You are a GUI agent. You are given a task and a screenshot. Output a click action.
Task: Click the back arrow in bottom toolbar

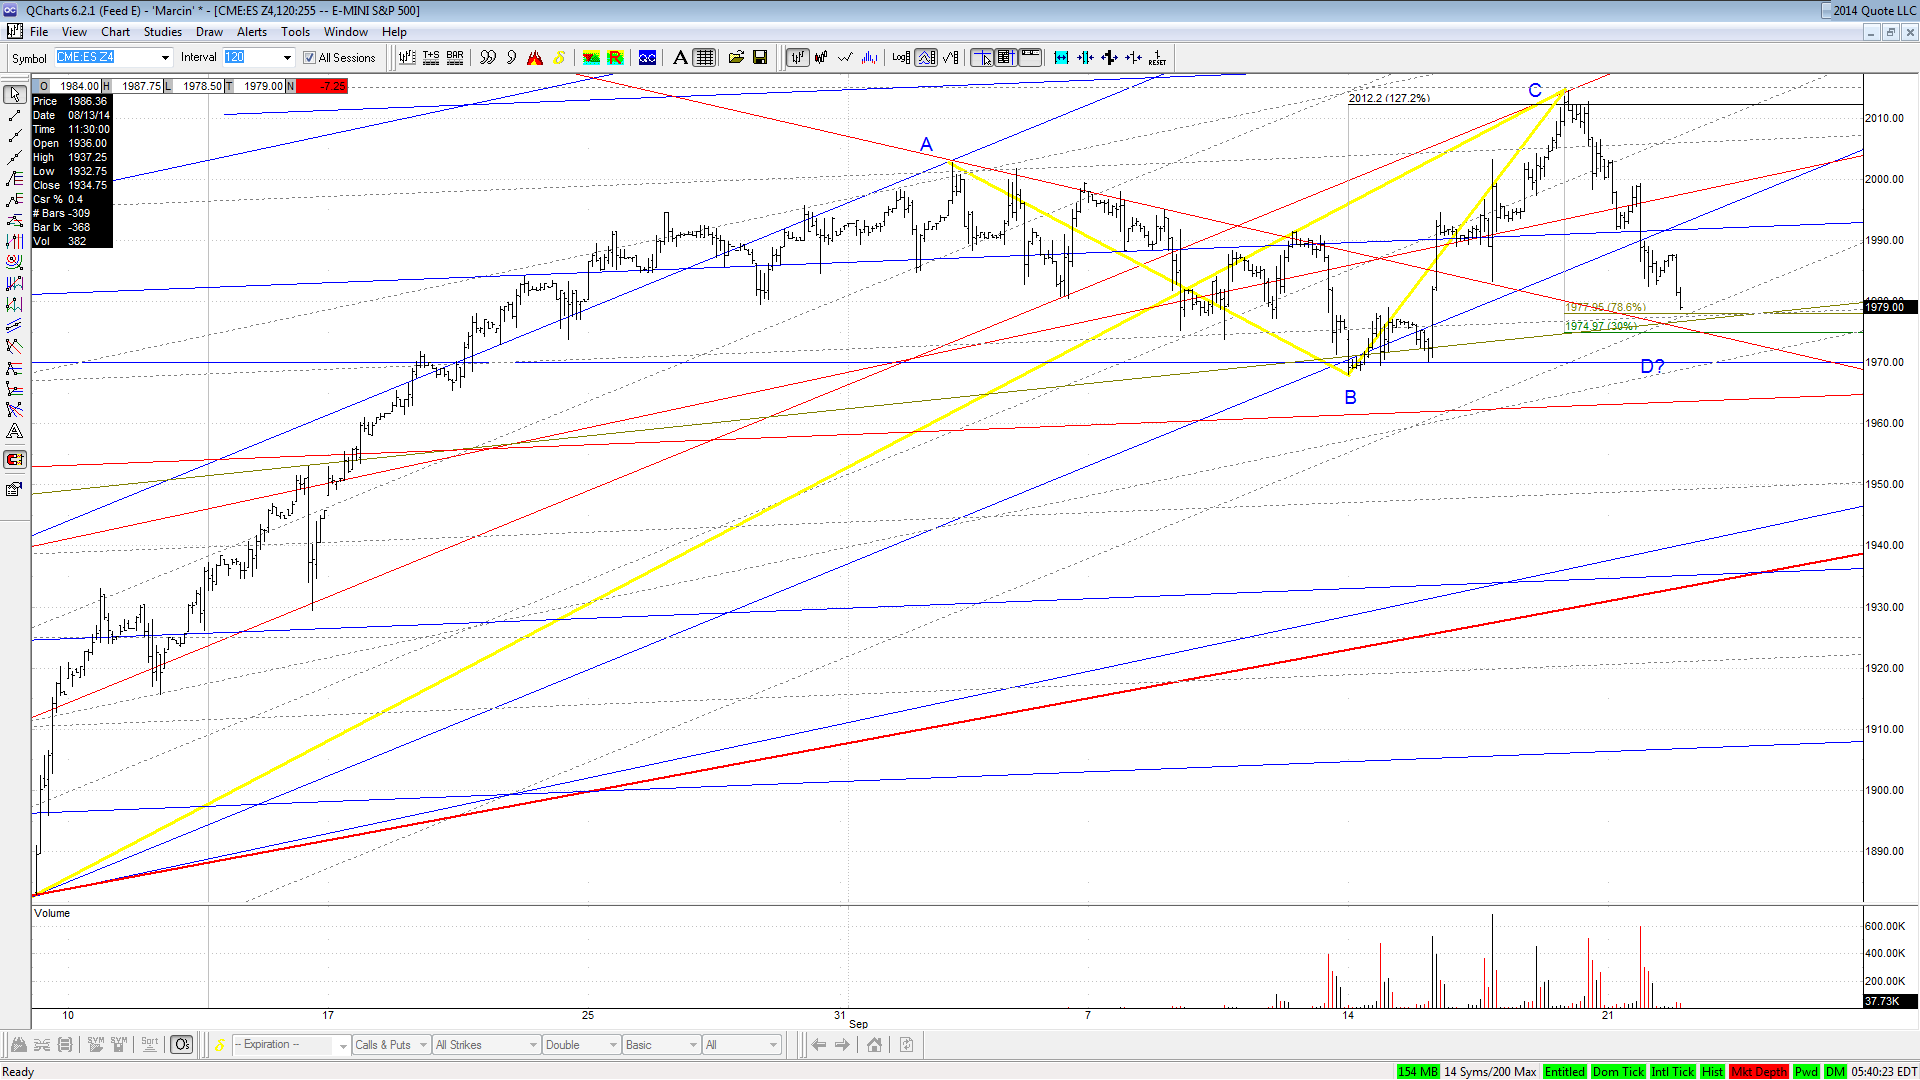(819, 1045)
